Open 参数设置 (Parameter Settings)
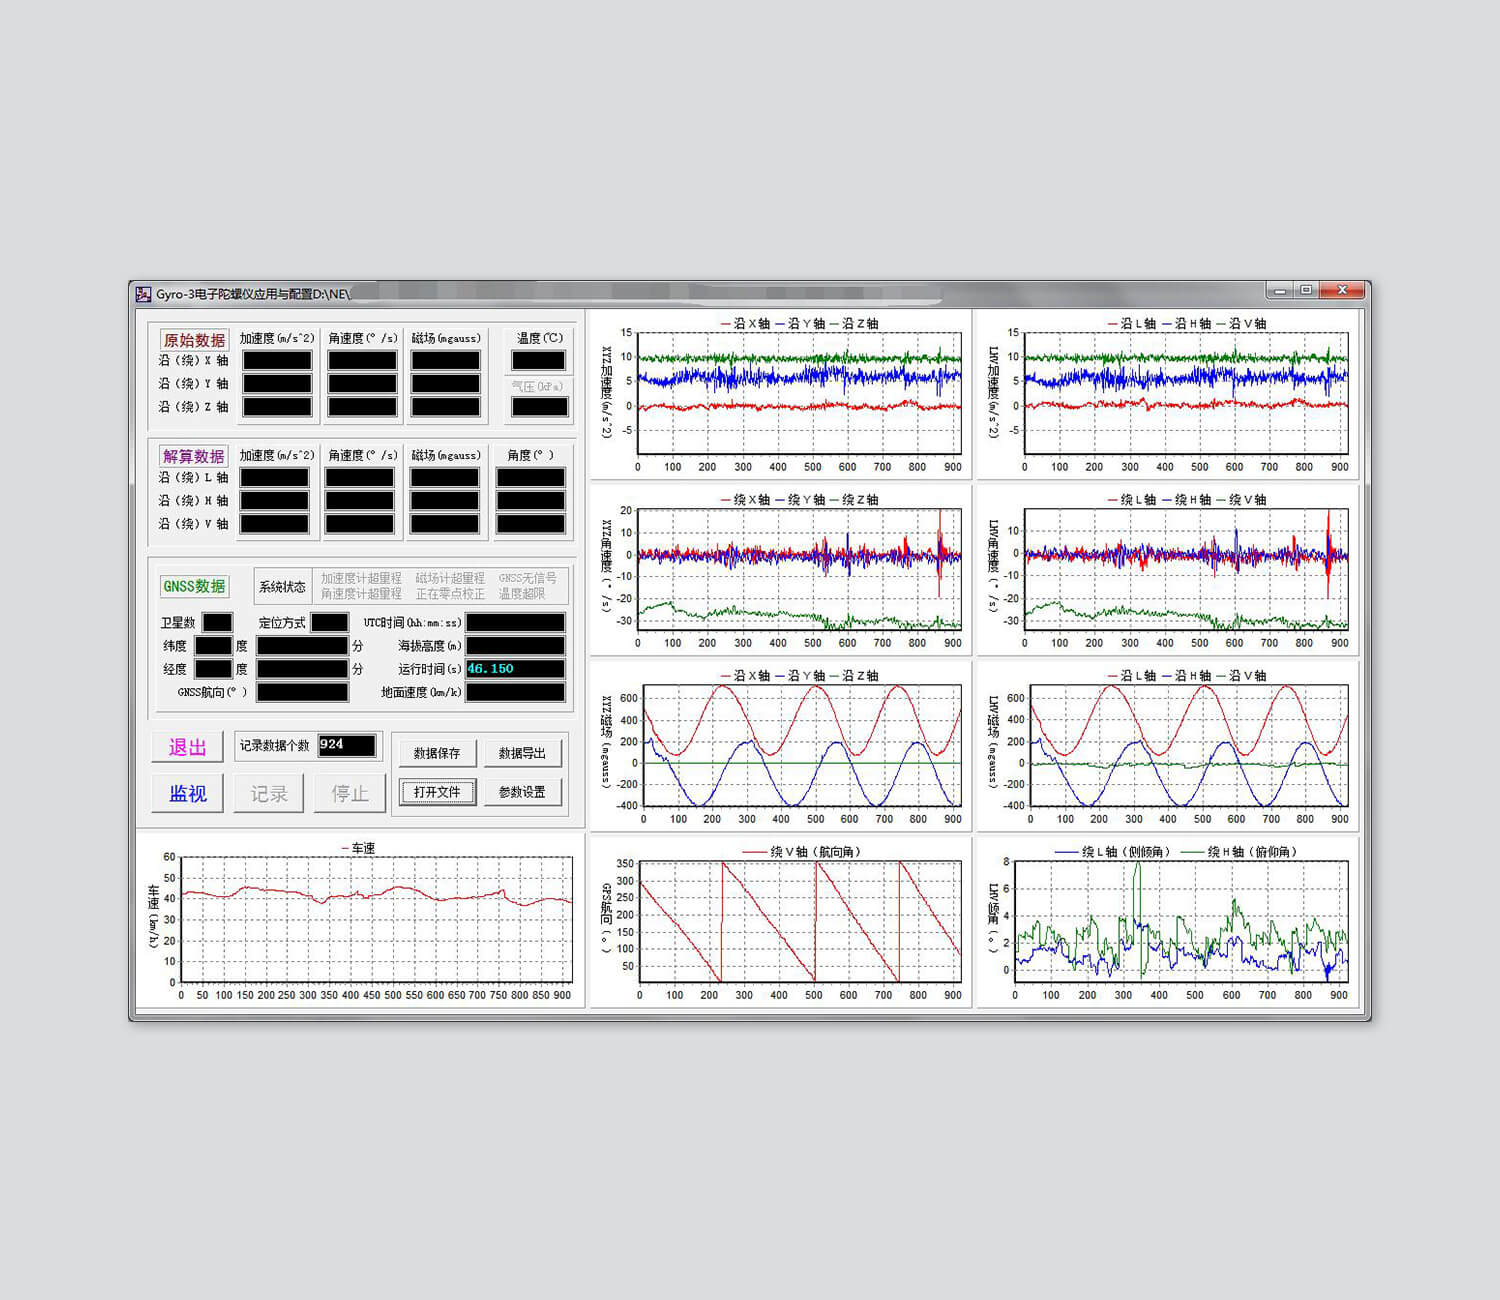Viewport: 1500px width, 1300px height. 522,792
